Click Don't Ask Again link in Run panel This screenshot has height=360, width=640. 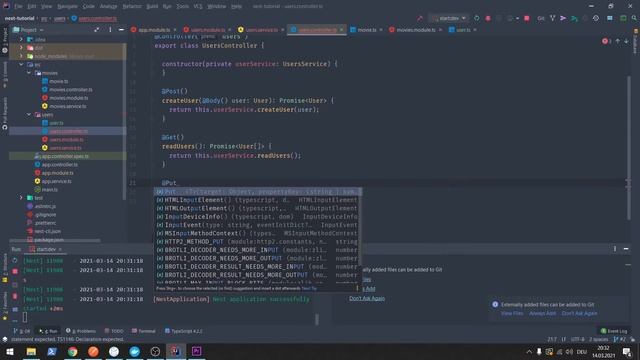point(367,298)
